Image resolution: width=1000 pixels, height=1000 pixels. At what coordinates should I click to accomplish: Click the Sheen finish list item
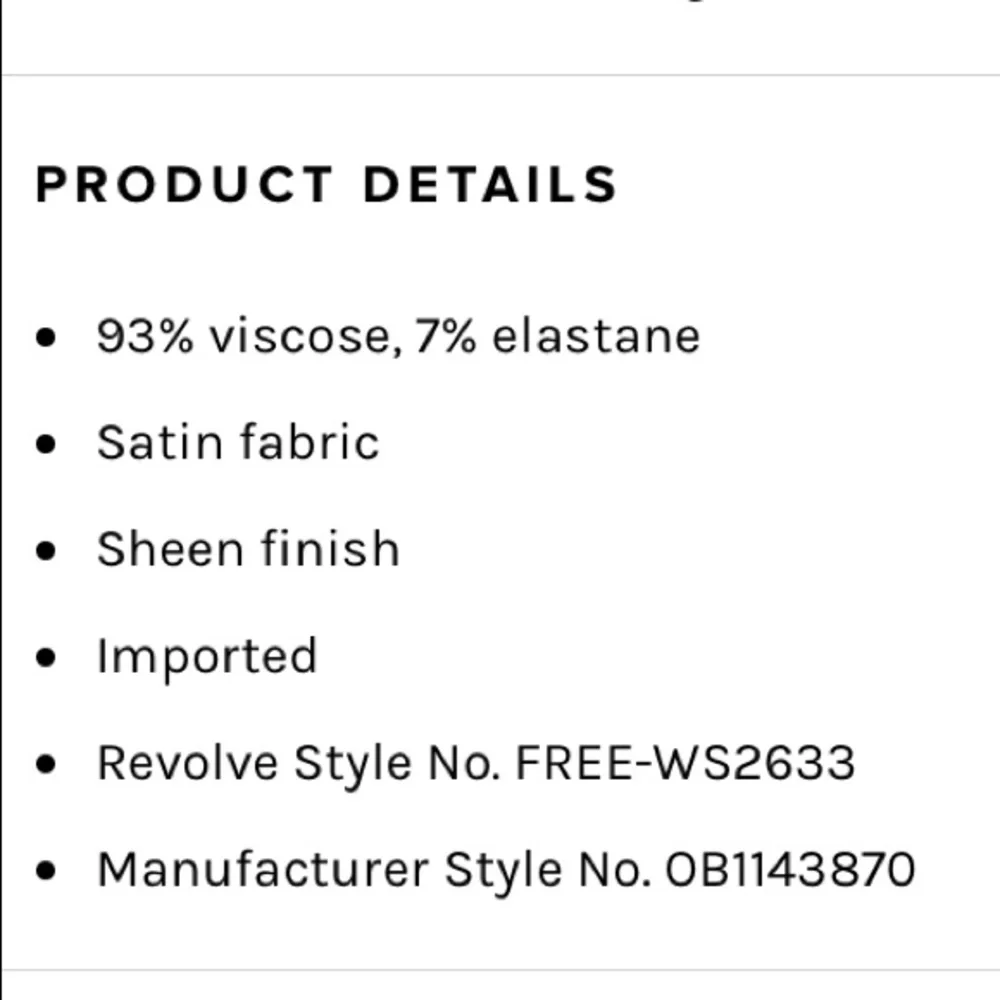click(x=248, y=548)
